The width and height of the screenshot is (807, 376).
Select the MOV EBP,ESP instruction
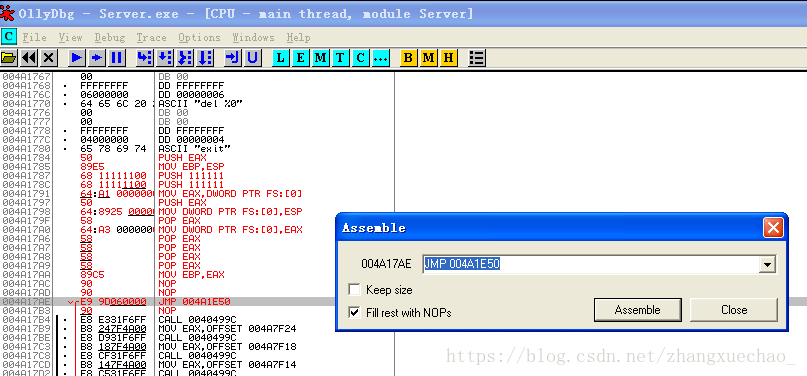(191, 167)
